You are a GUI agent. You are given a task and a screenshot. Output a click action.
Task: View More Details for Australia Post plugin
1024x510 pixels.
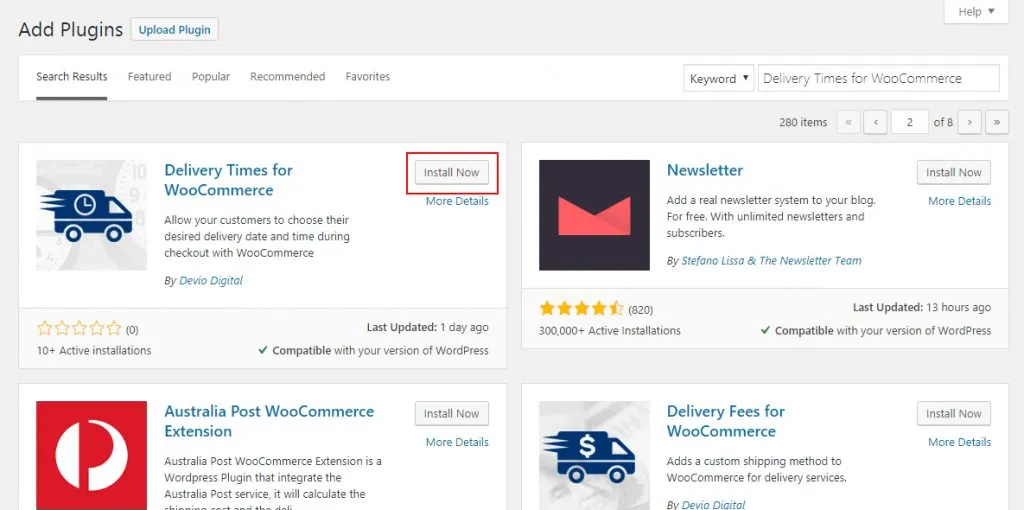click(x=457, y=442)
